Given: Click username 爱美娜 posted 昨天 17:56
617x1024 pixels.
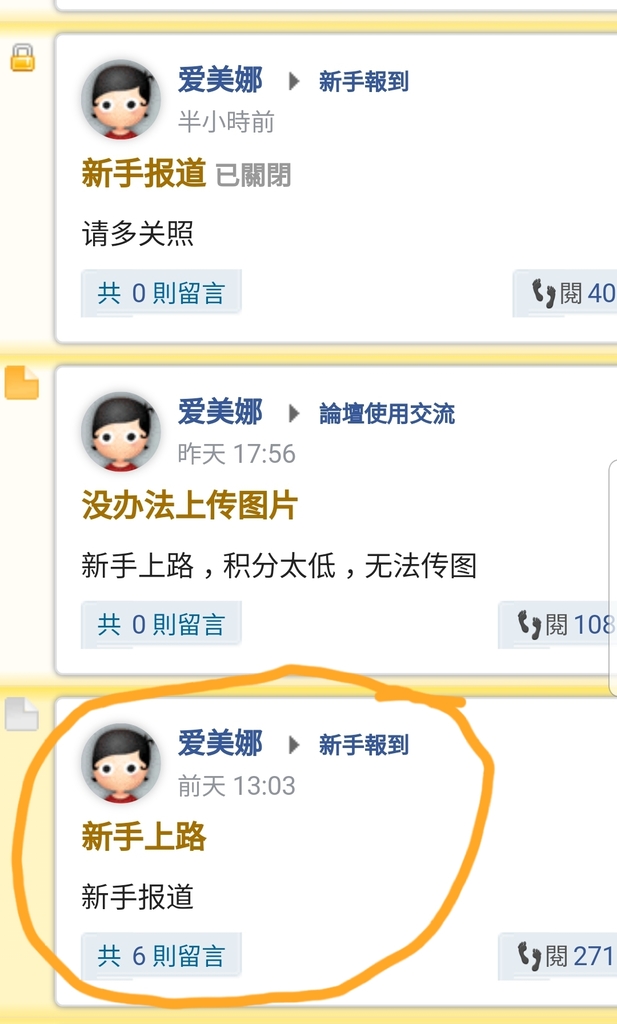Looking at the screenshot, I should tap(220, 412).
